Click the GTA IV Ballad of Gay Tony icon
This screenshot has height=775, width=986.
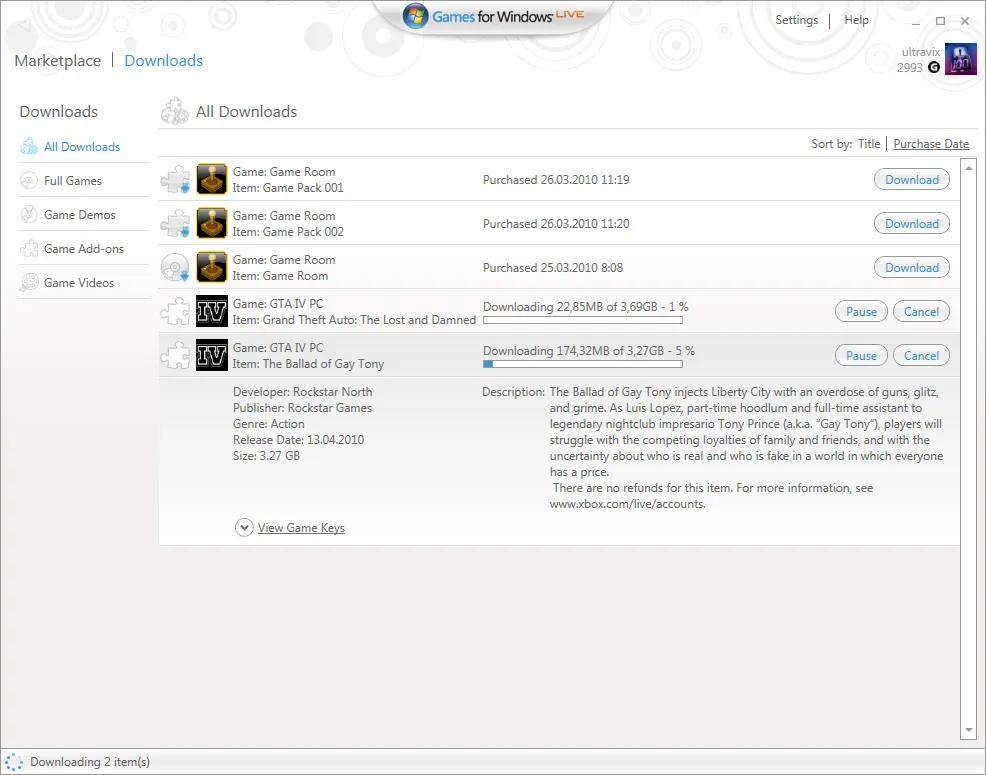(x=212, y=356)
